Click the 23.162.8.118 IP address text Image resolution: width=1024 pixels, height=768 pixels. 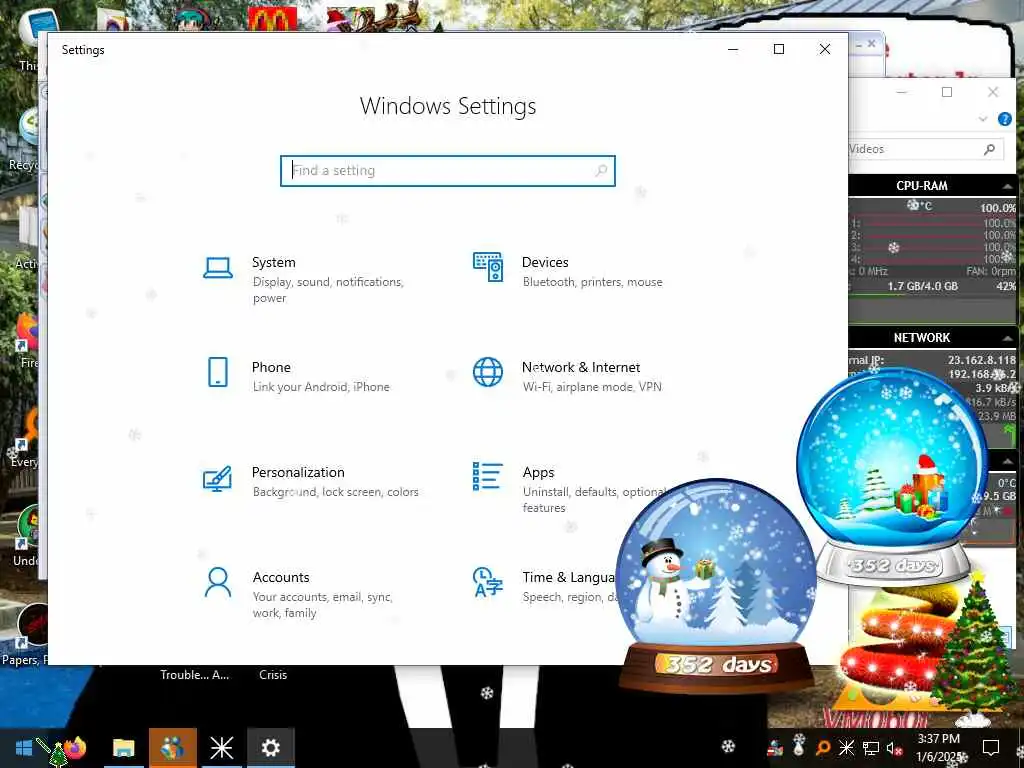click(982, 360)
